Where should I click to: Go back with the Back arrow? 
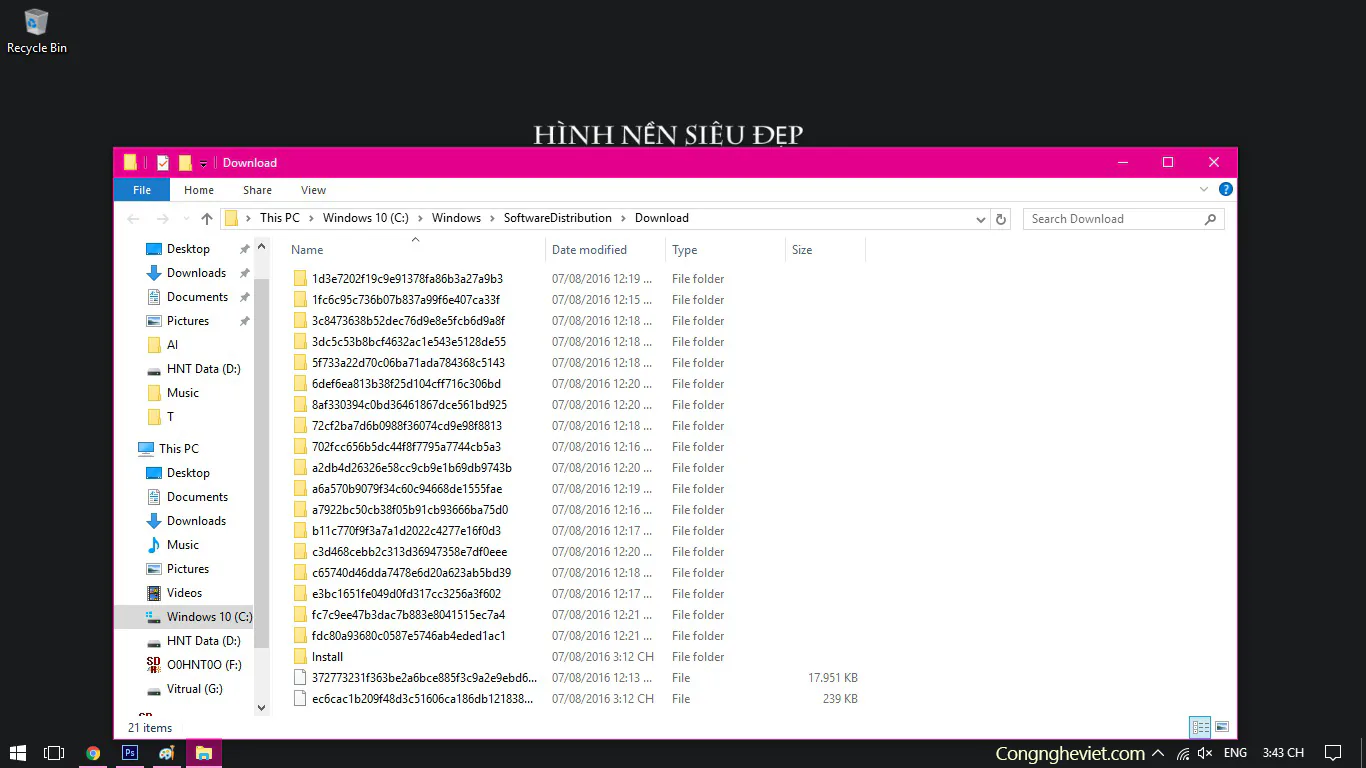pyautogui.click(x=133, y=218)
